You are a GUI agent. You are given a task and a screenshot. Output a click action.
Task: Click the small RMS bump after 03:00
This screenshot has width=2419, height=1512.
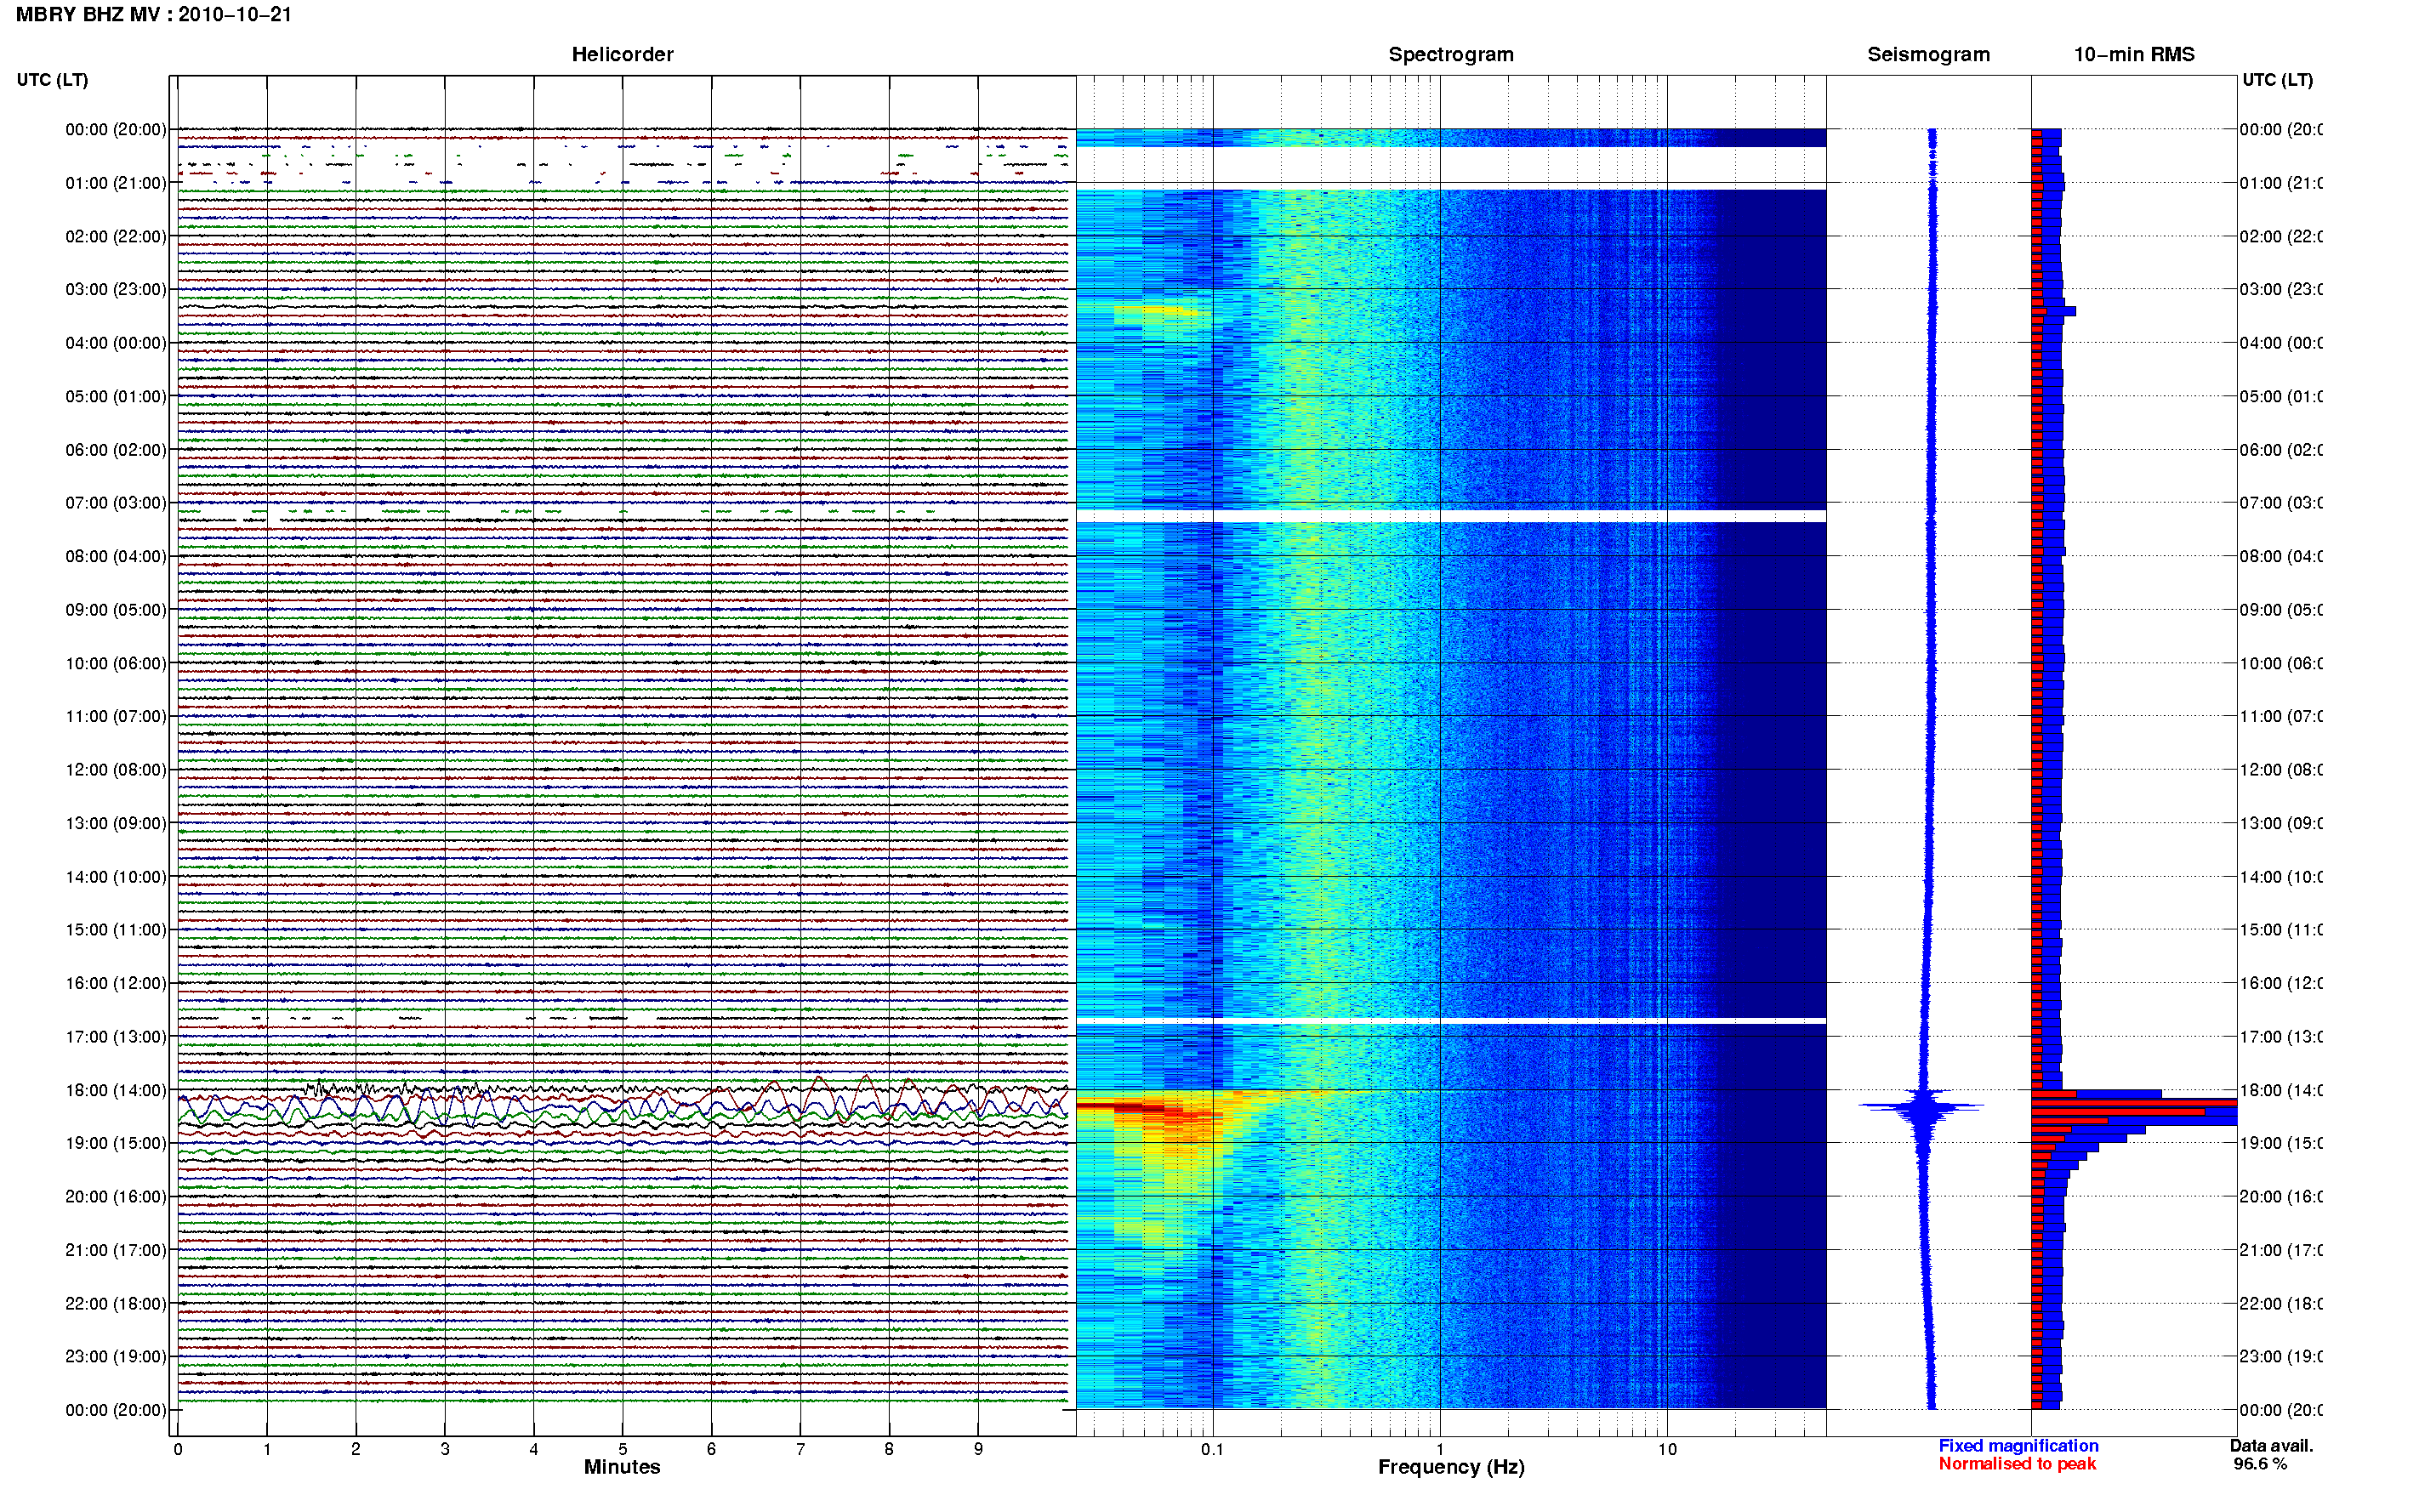(2054, 311)
